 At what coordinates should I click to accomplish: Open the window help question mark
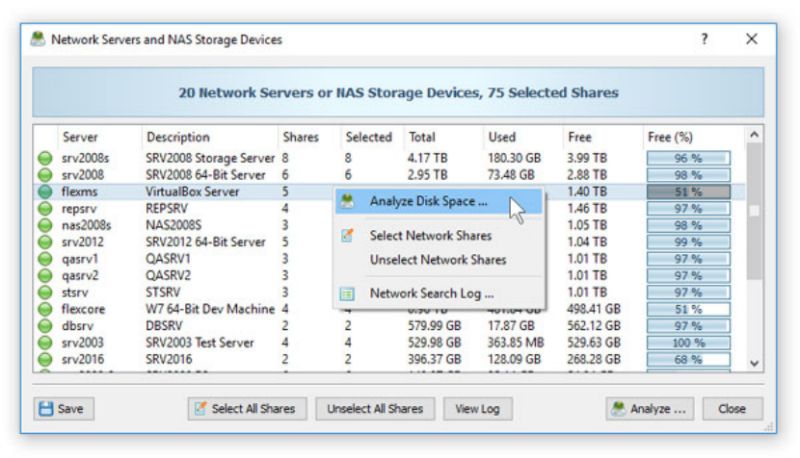(x=704, y=39)
